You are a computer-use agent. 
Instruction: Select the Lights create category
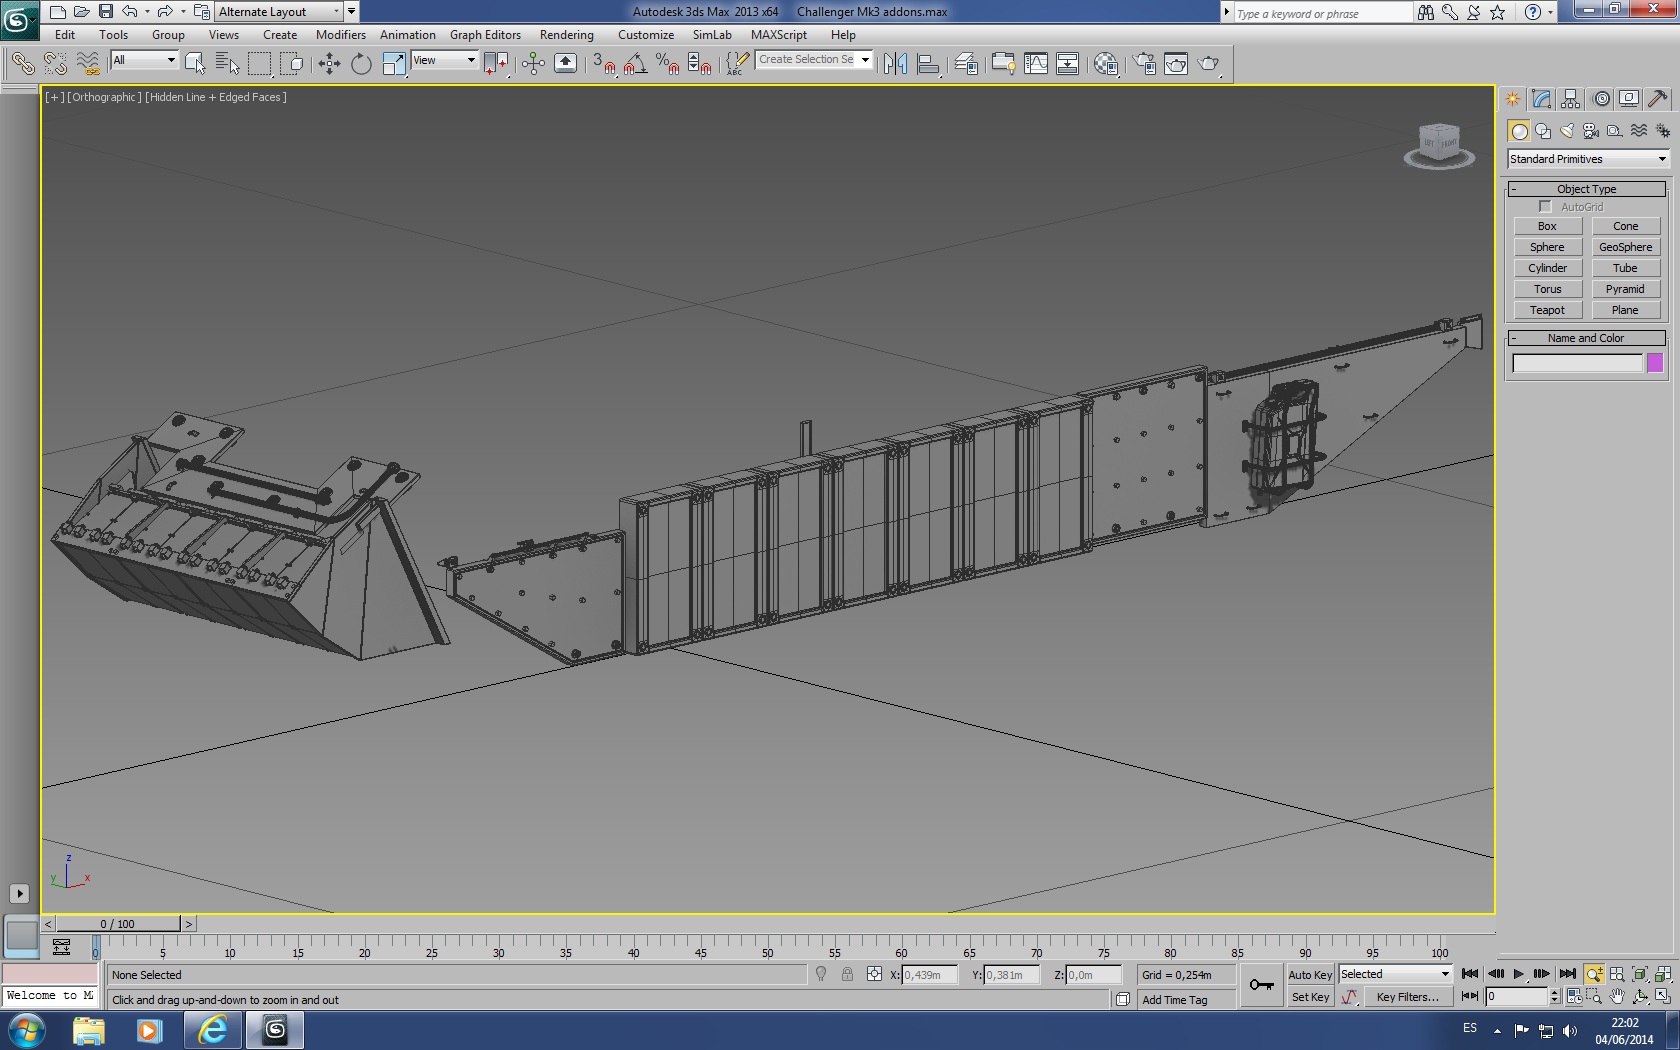click(1567, 131)
